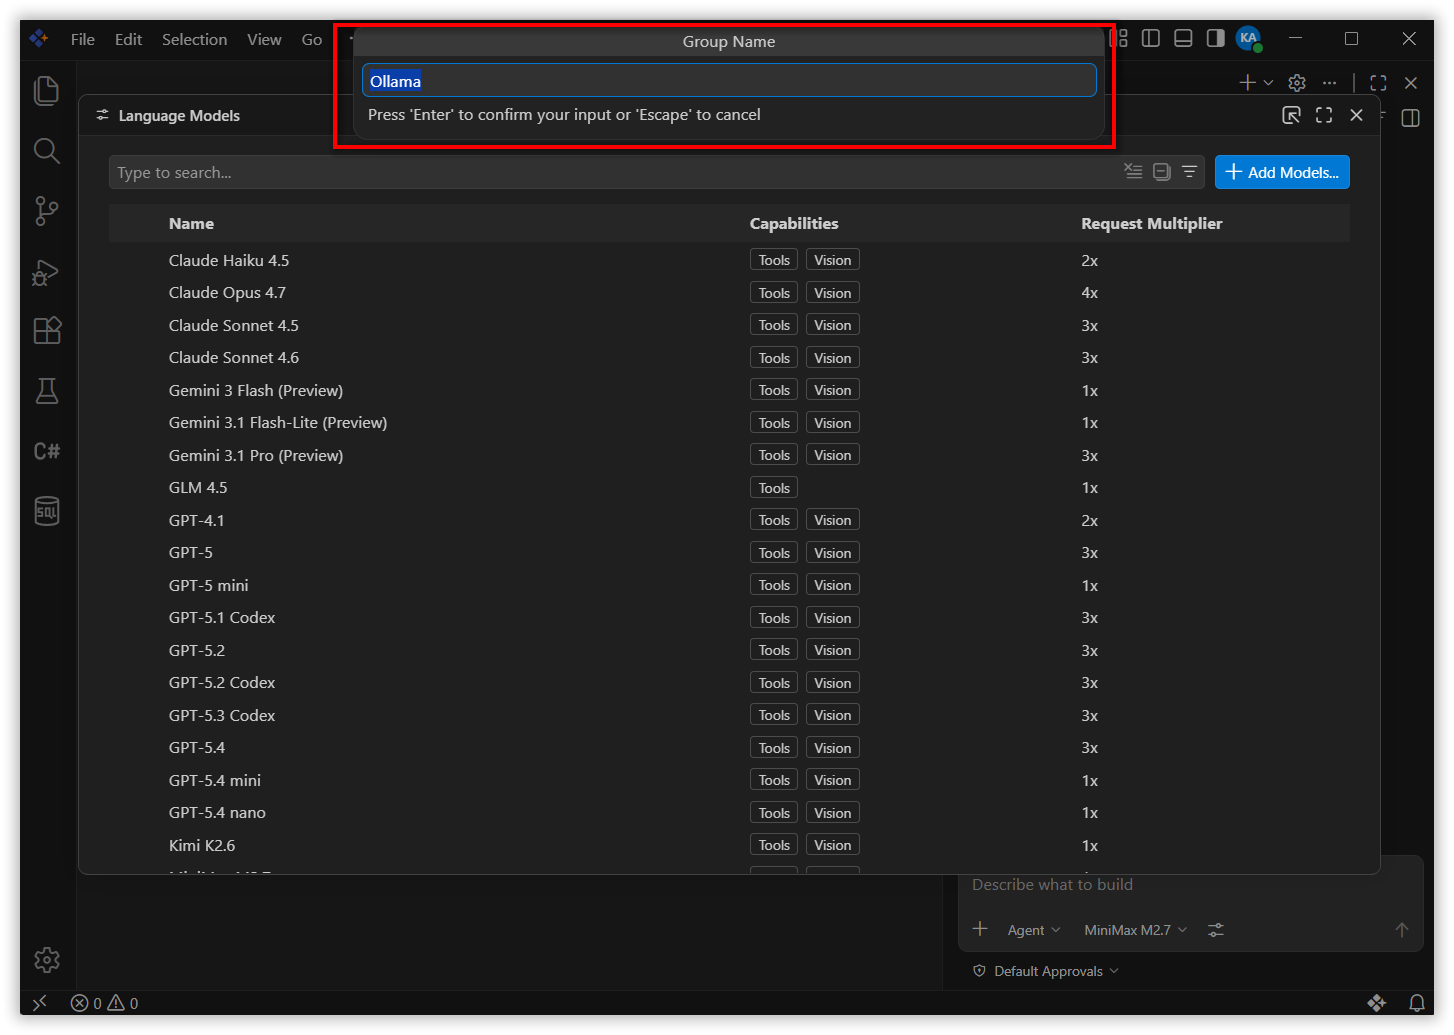Close the chat panel
Viewport: 1454px width, 1035px height.
[x=1411, y=83]
